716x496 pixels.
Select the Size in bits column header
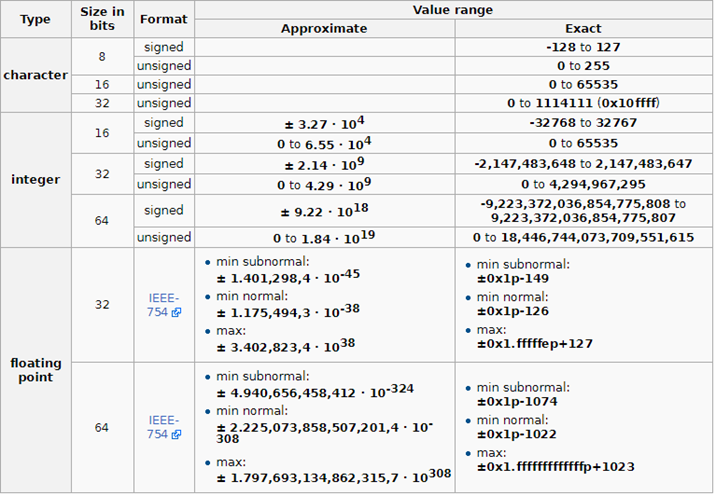(x=103, y=19)
